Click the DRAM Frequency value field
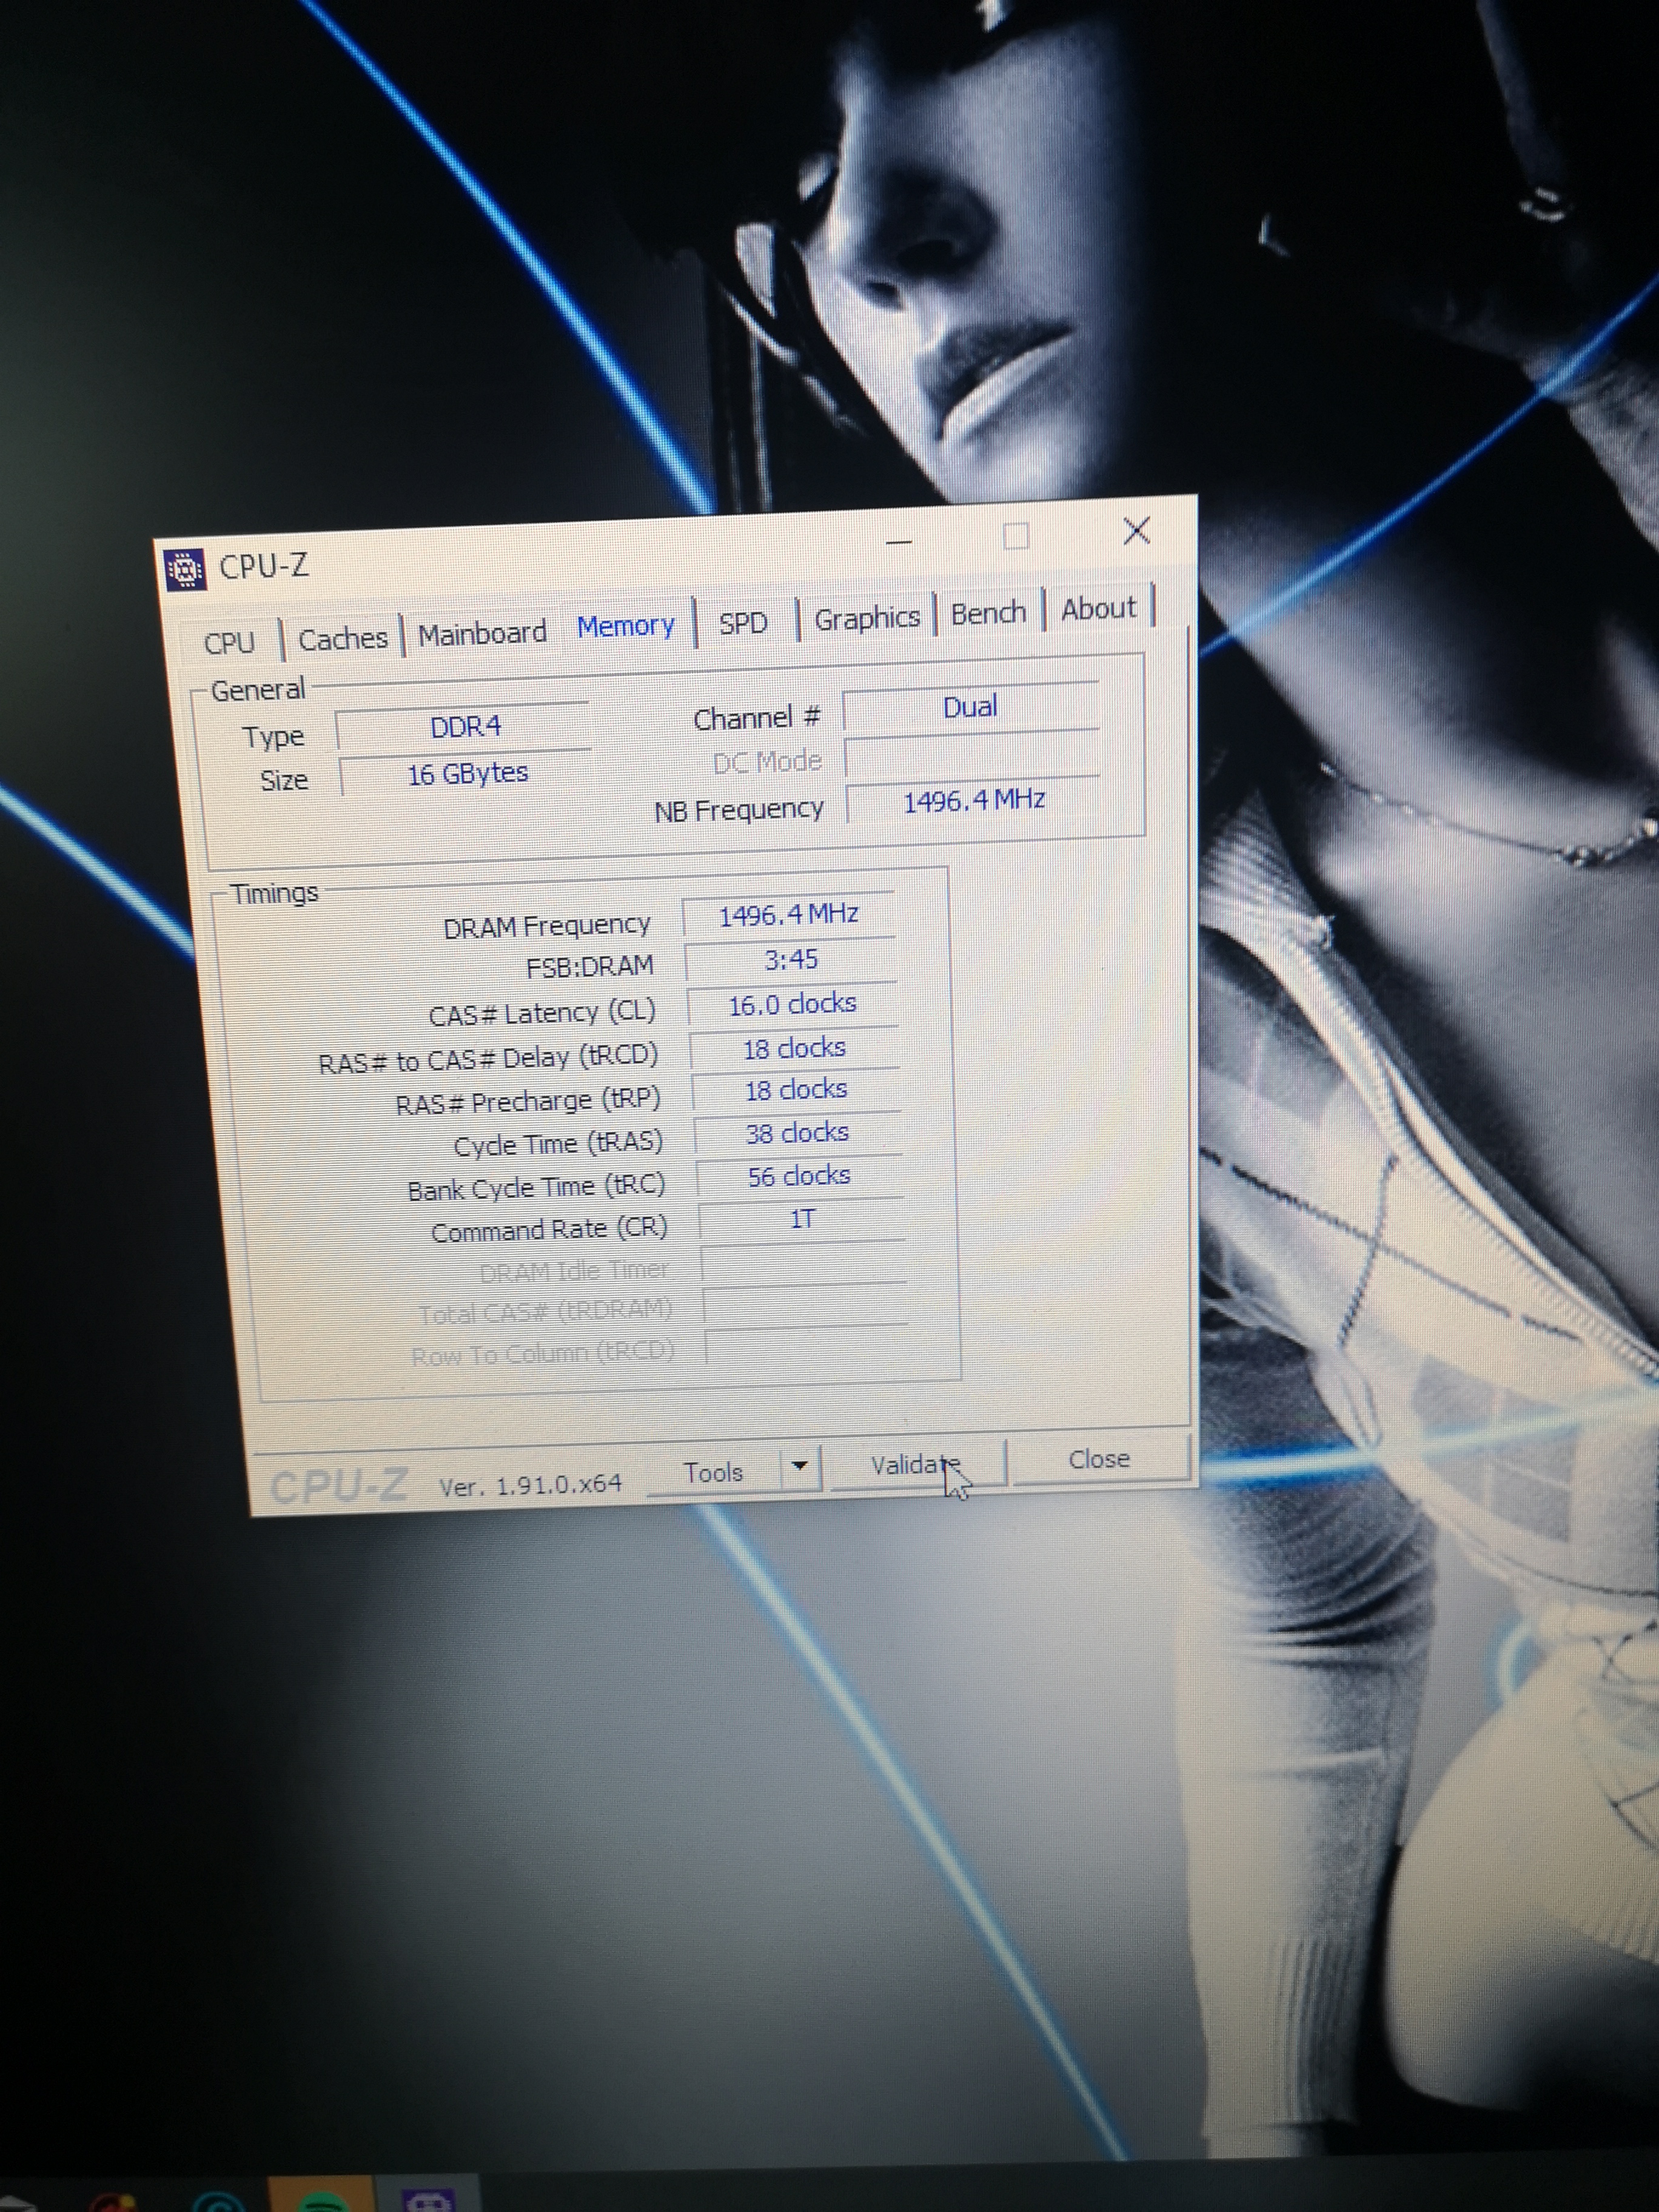Screen dimensions: 1659x2212 [788, 915]
